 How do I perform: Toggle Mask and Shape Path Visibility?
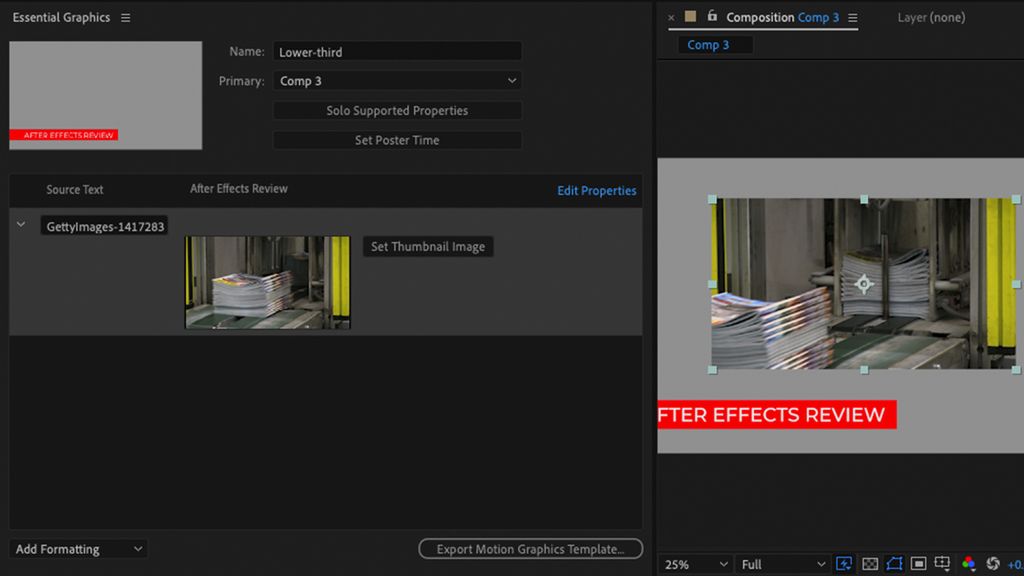(894, 563)
